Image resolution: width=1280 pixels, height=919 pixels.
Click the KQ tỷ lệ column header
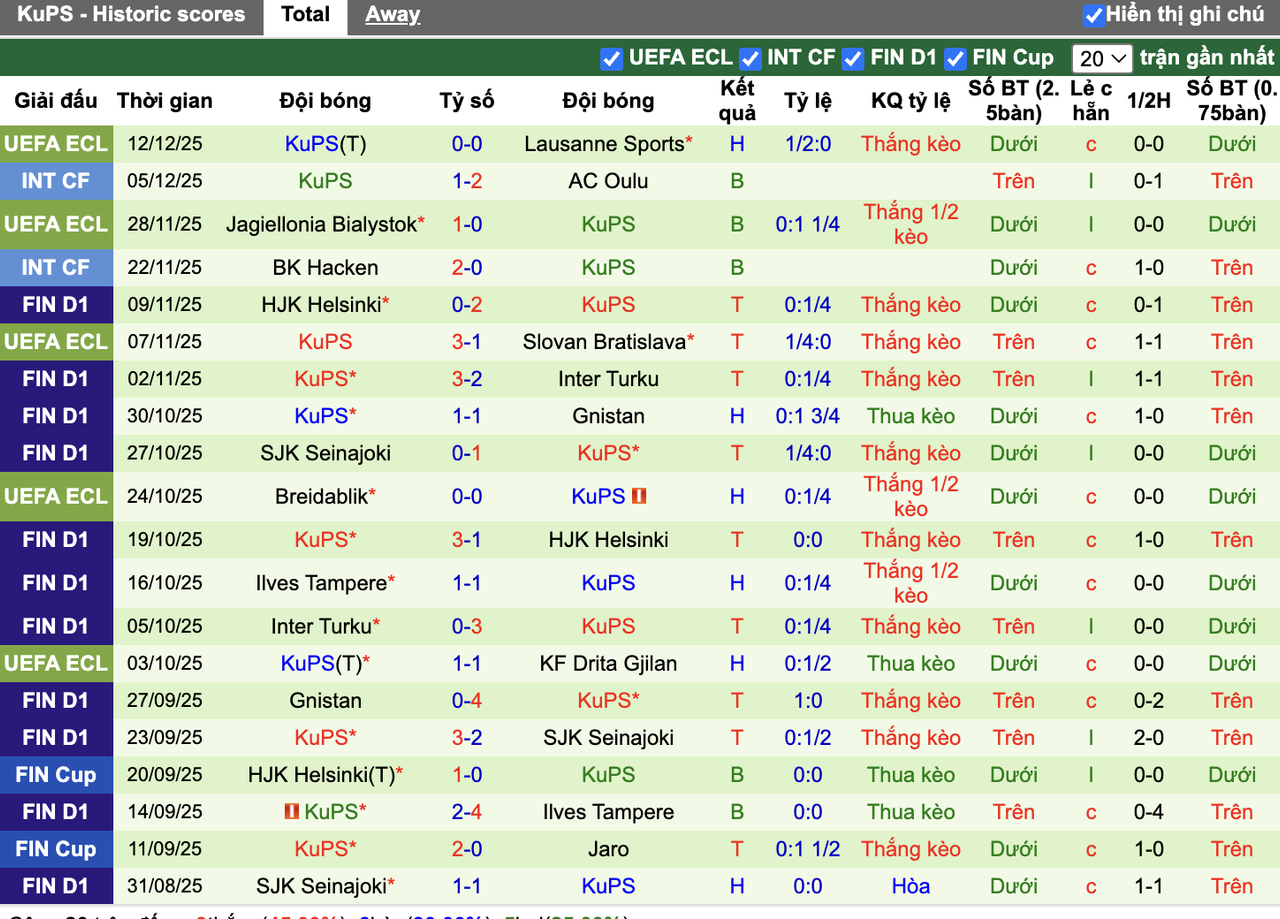(x=911, y=101)
